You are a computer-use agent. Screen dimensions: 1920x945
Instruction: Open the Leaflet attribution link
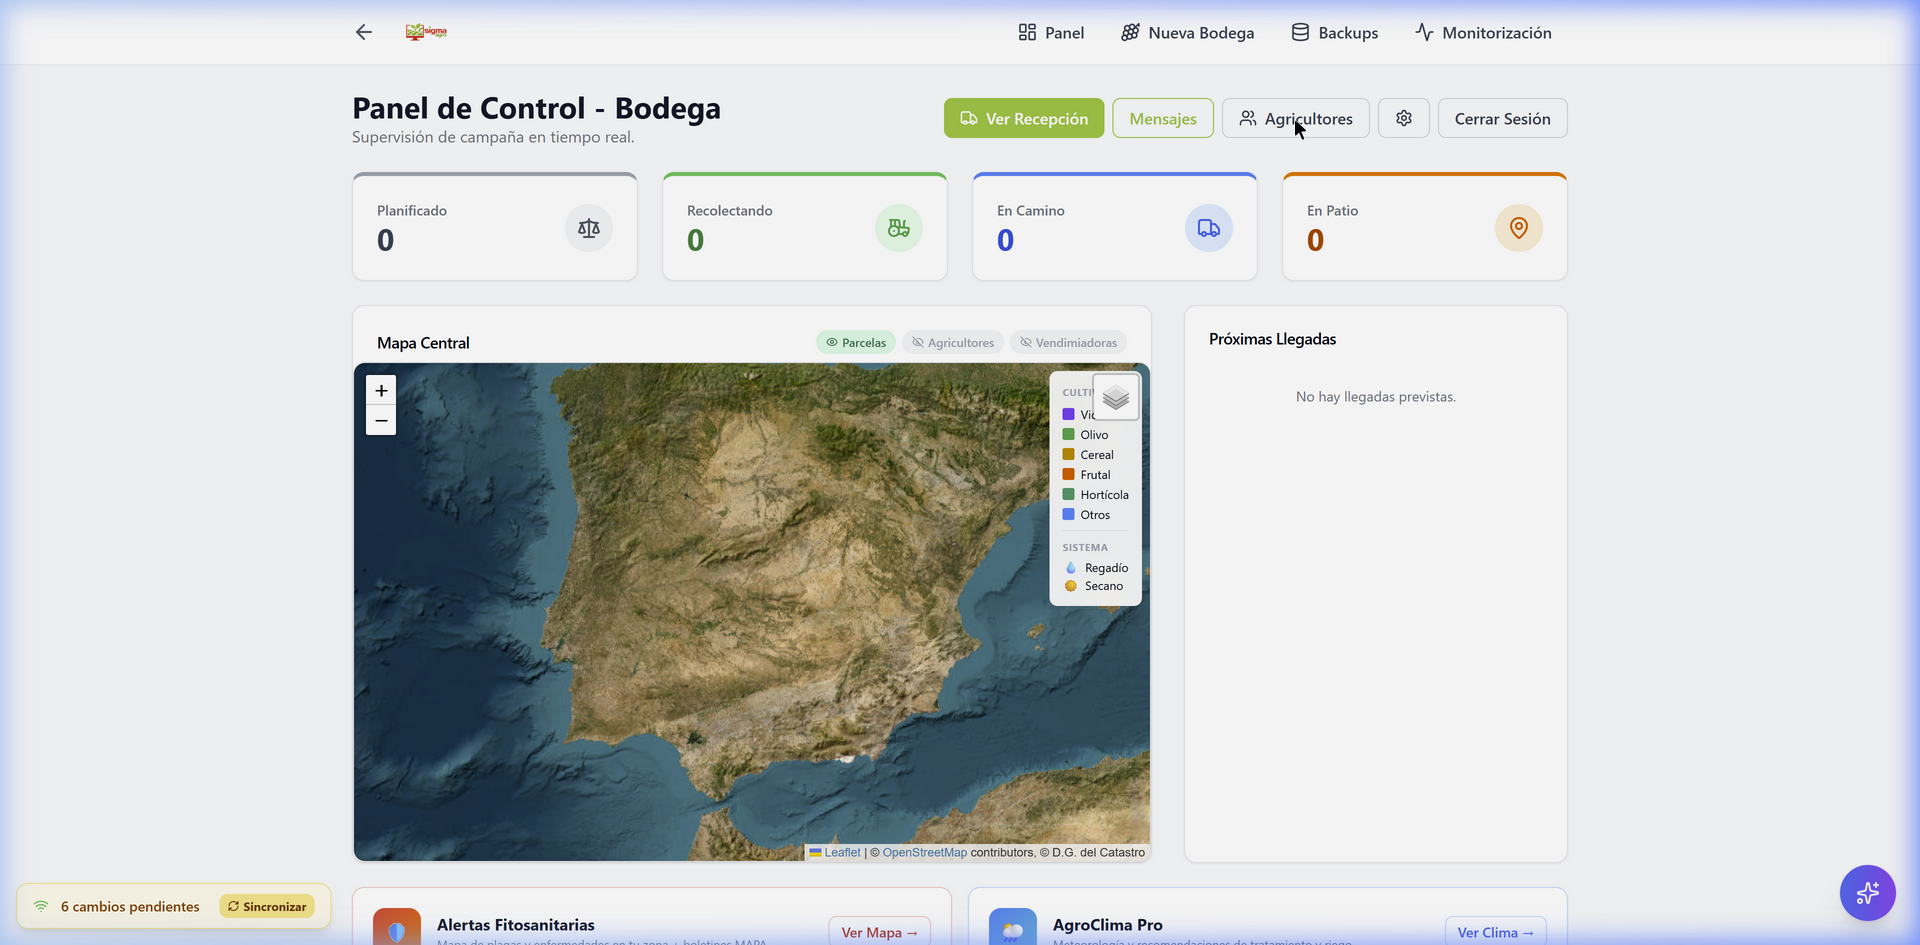pyautogui.click(x=835, y=852)
